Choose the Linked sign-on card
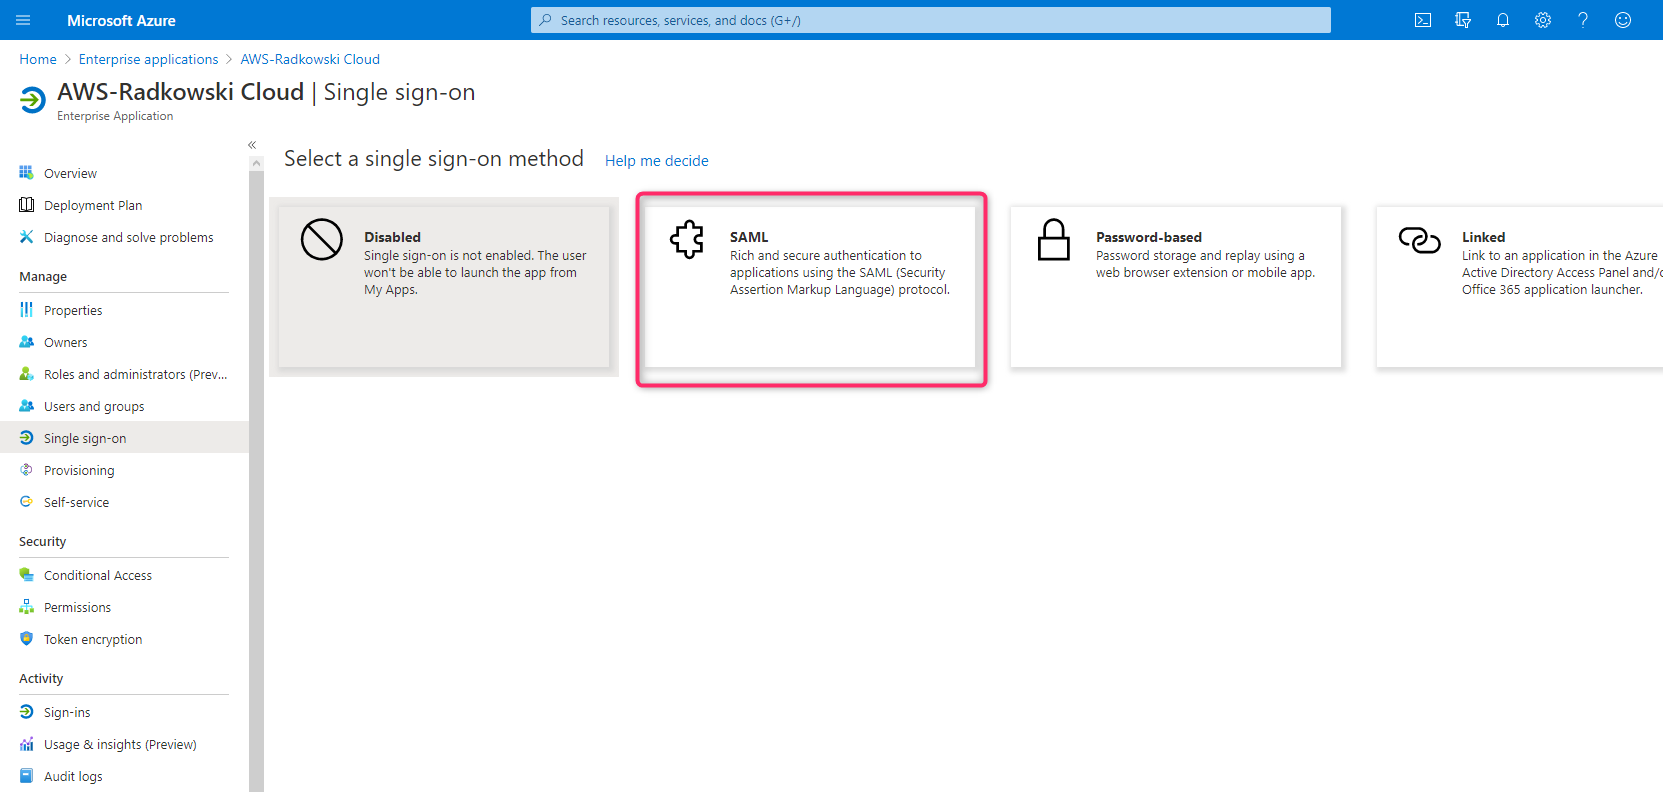Viewport: 1663px width, 792px height. click(x=1520, y=287)
